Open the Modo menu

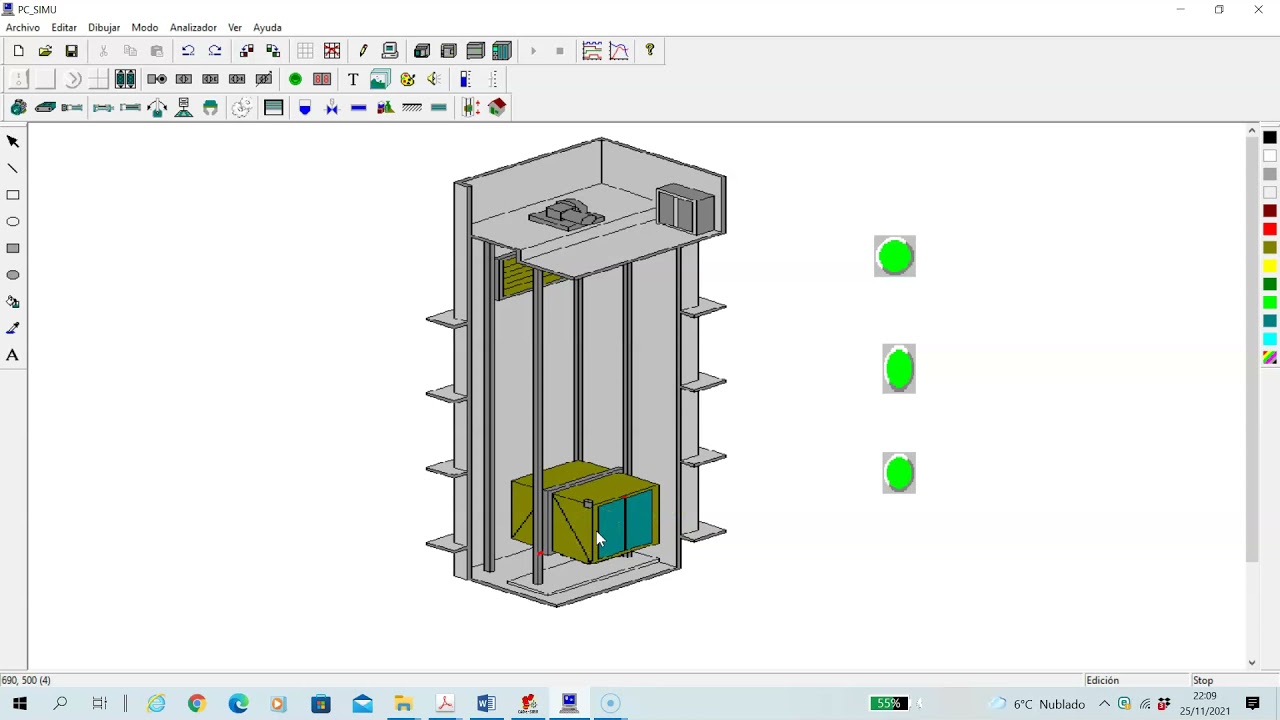click(145, 28)
